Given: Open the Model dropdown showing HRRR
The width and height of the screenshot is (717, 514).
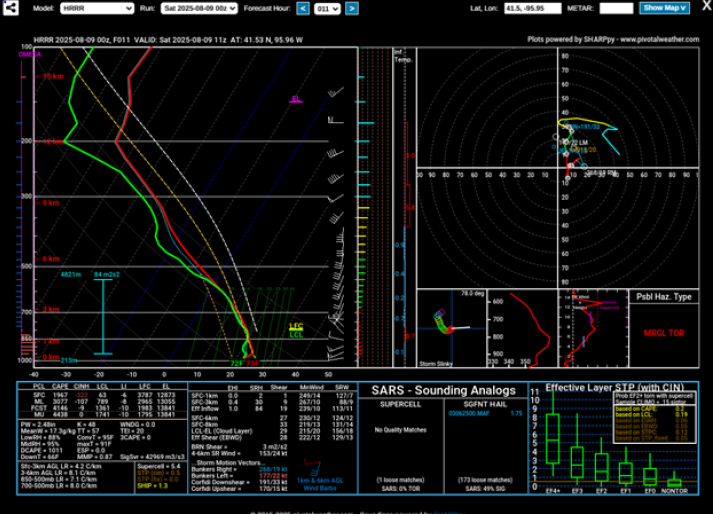Looking at the screenshot, I should 97,8.
